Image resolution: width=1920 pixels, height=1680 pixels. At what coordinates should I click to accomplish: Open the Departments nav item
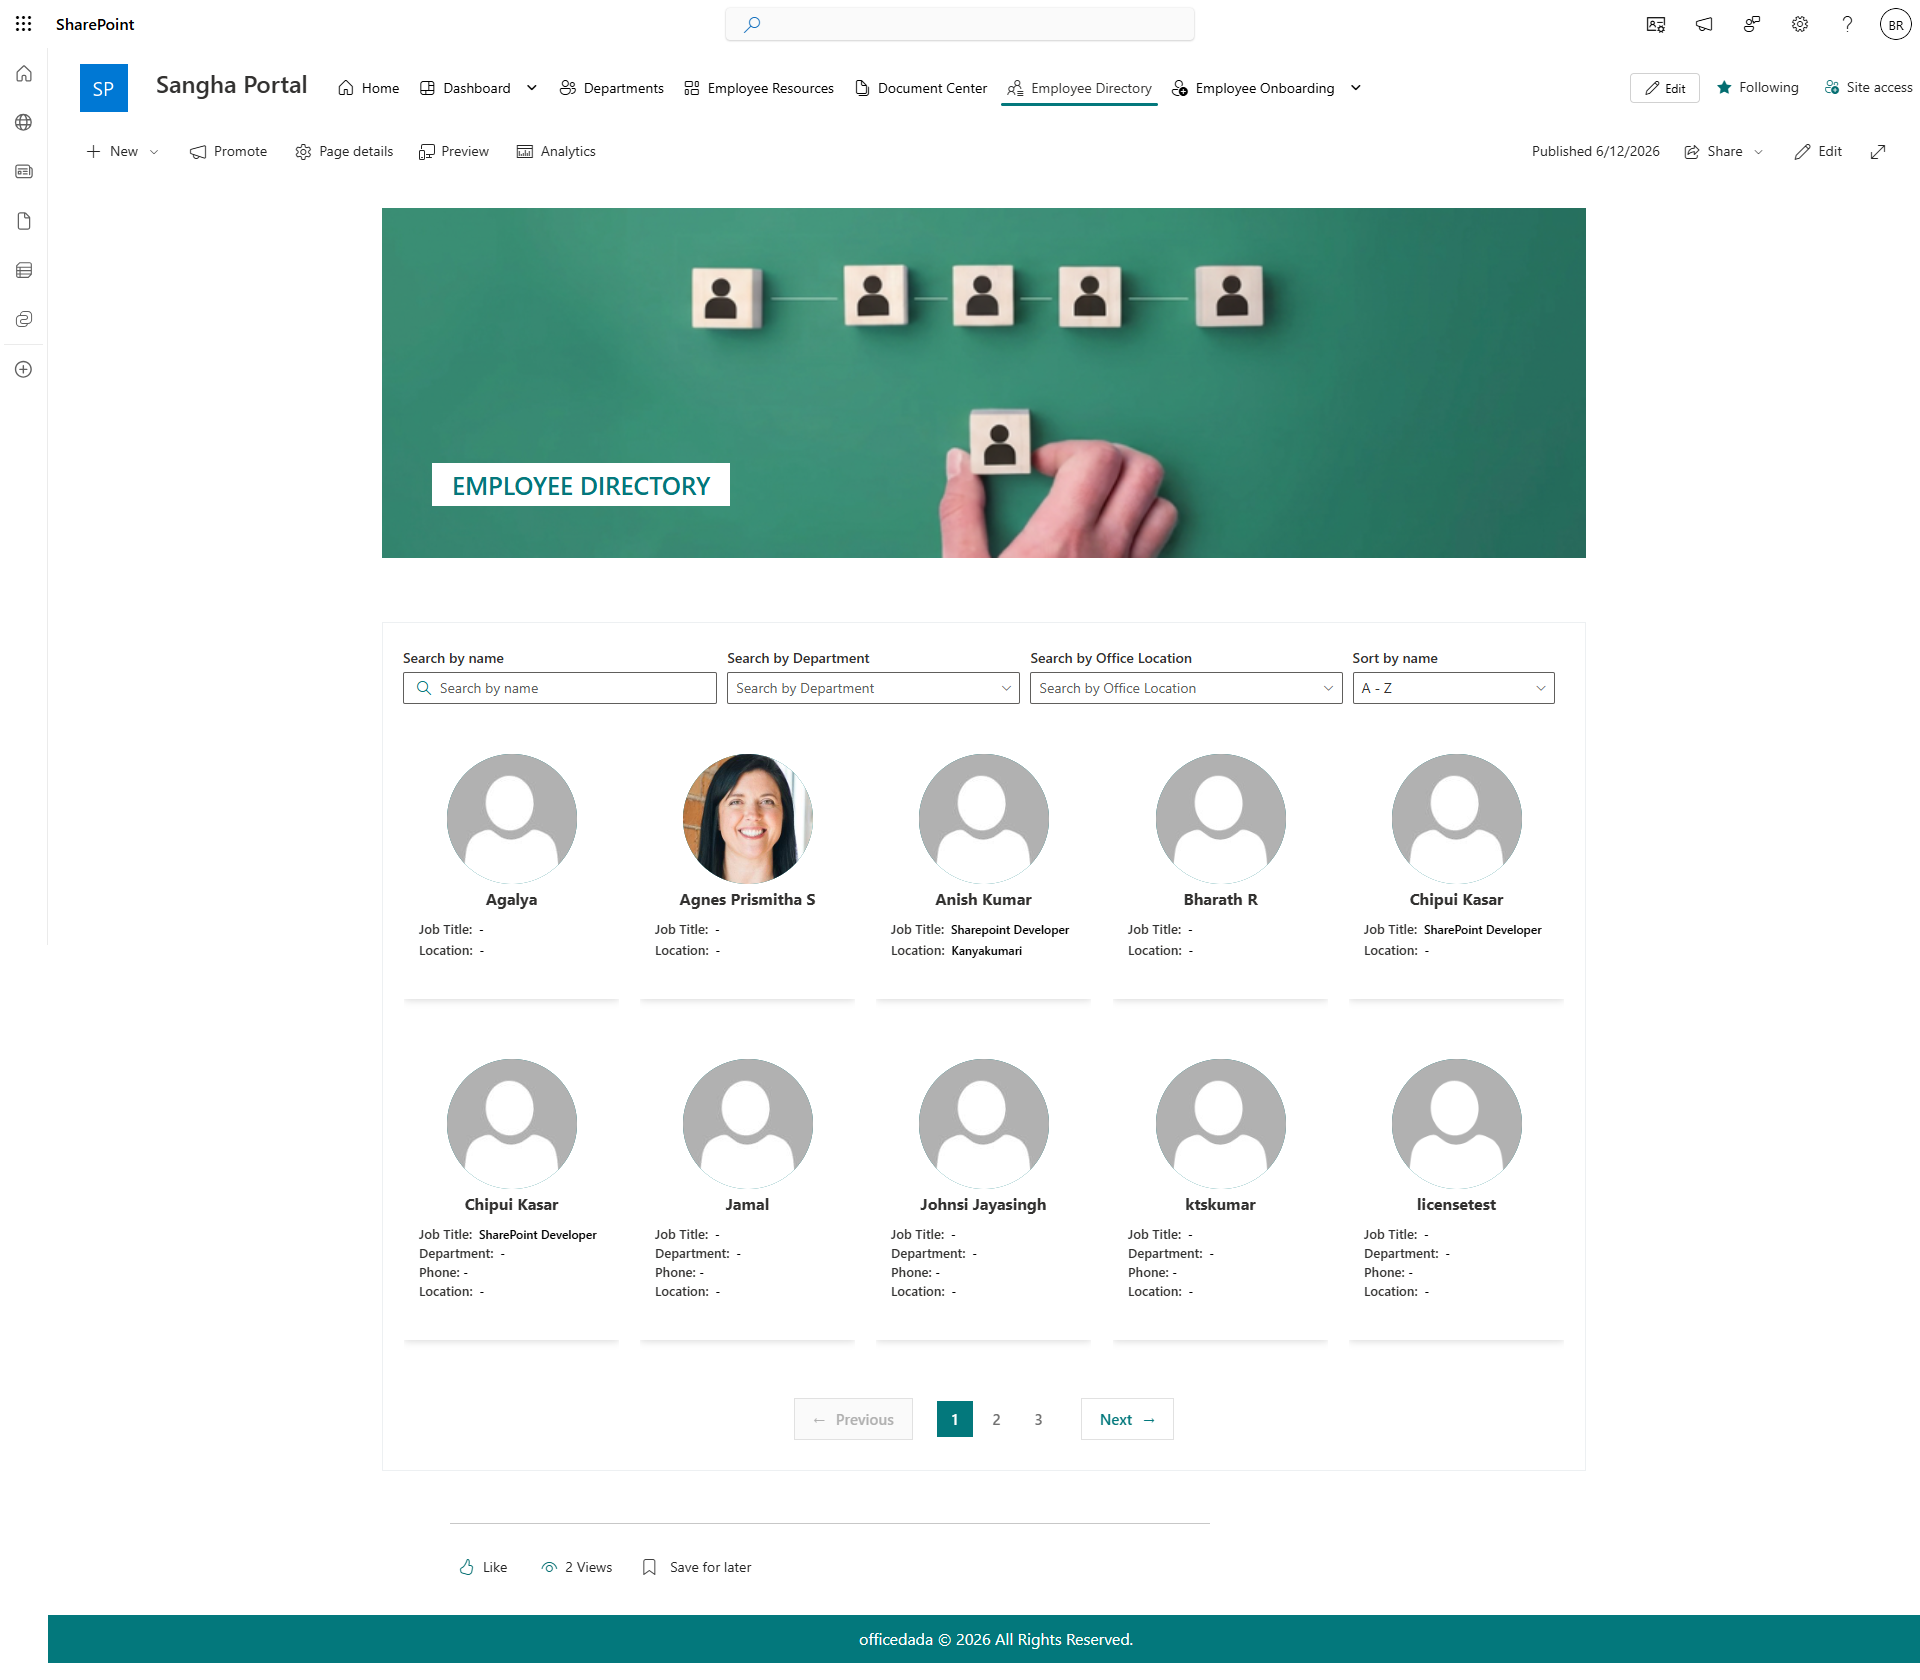[611, 88]
